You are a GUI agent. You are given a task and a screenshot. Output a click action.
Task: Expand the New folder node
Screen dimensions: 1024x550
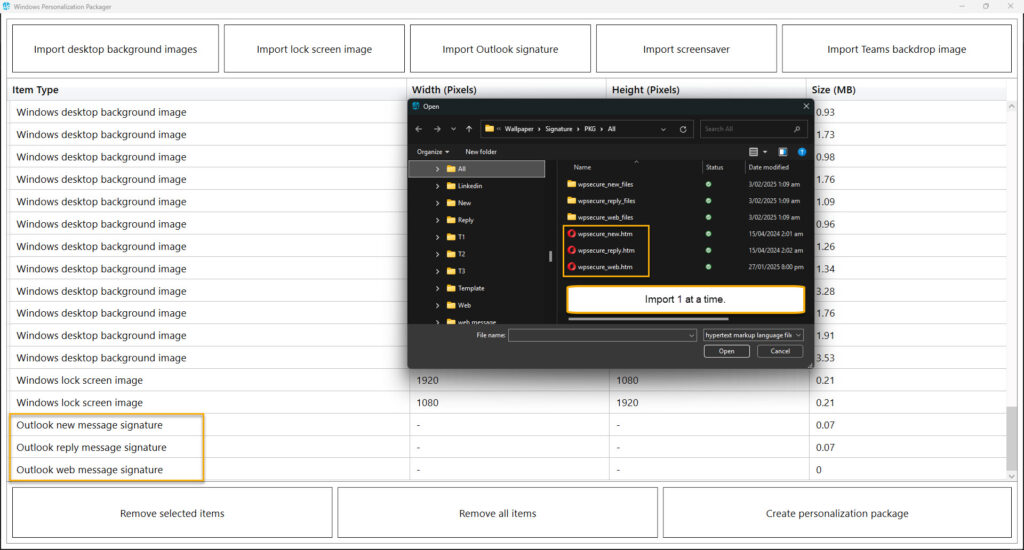tap(438, 203)
